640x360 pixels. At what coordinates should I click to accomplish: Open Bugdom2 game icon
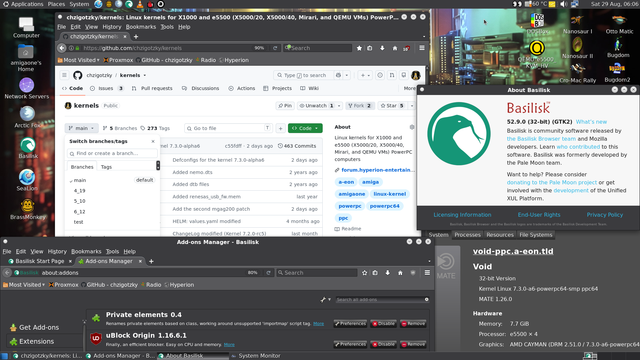click(x=617, y=72)
